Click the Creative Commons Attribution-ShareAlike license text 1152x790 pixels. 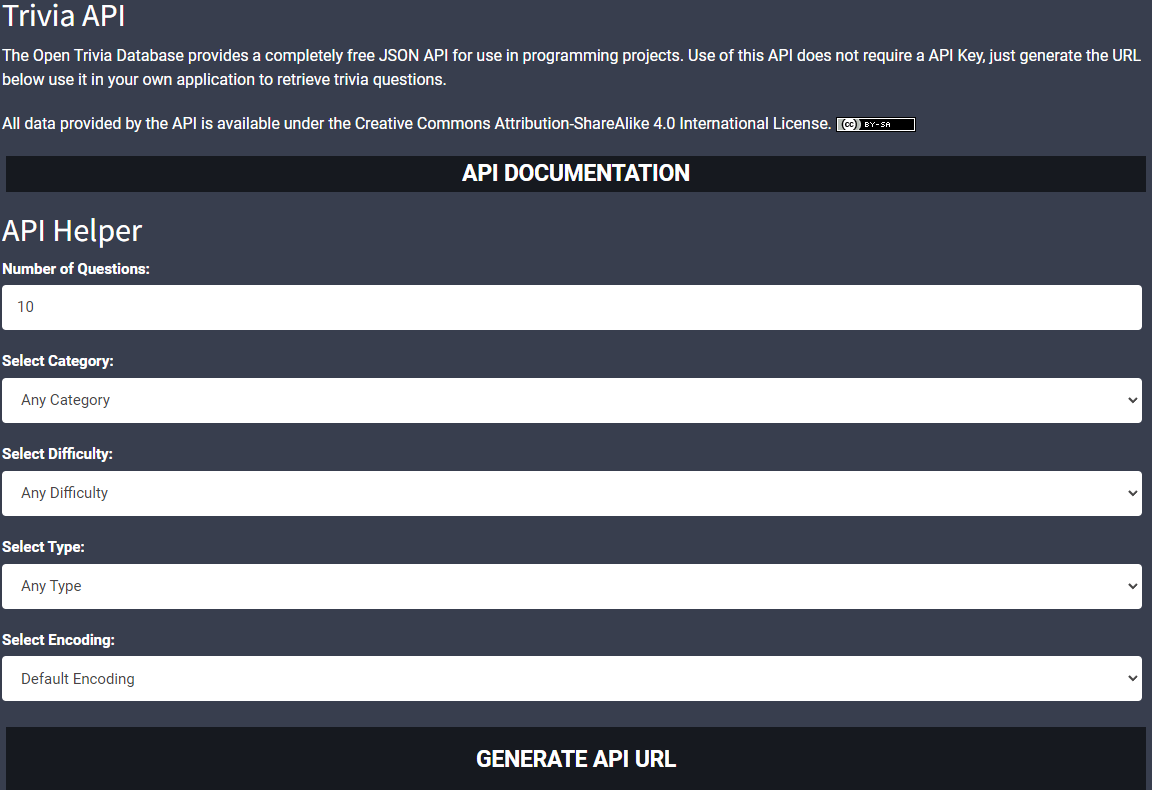(590, 123)
